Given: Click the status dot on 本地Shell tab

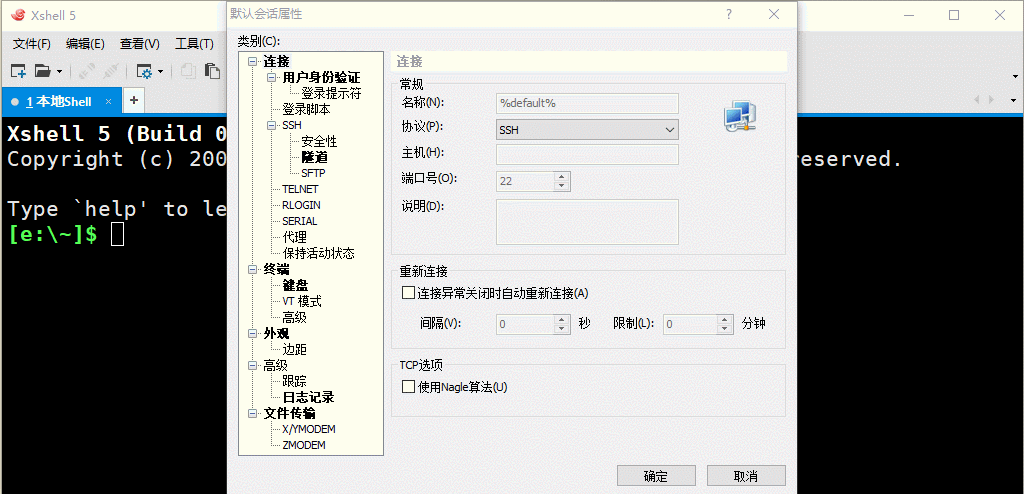Looking at the screenshot, I should [x=14, y=102].
